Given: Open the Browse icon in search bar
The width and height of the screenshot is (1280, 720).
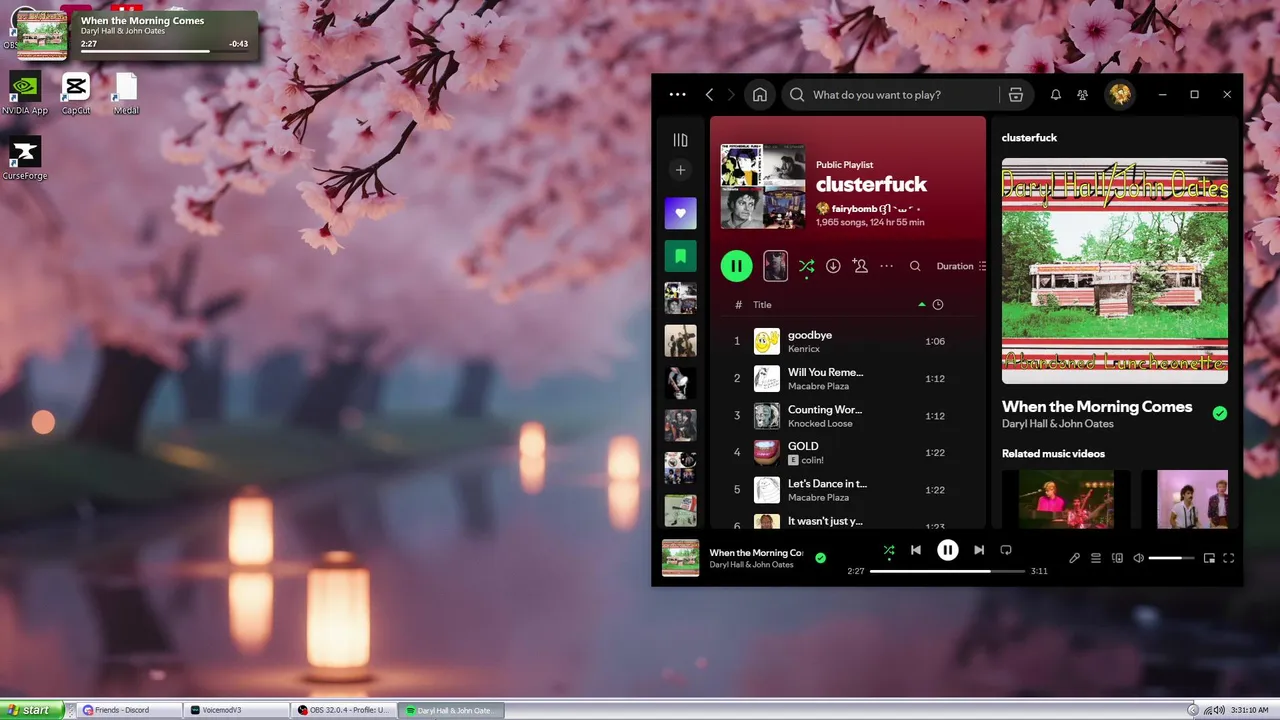Looking at the screenshot, I should (1016, 95).
